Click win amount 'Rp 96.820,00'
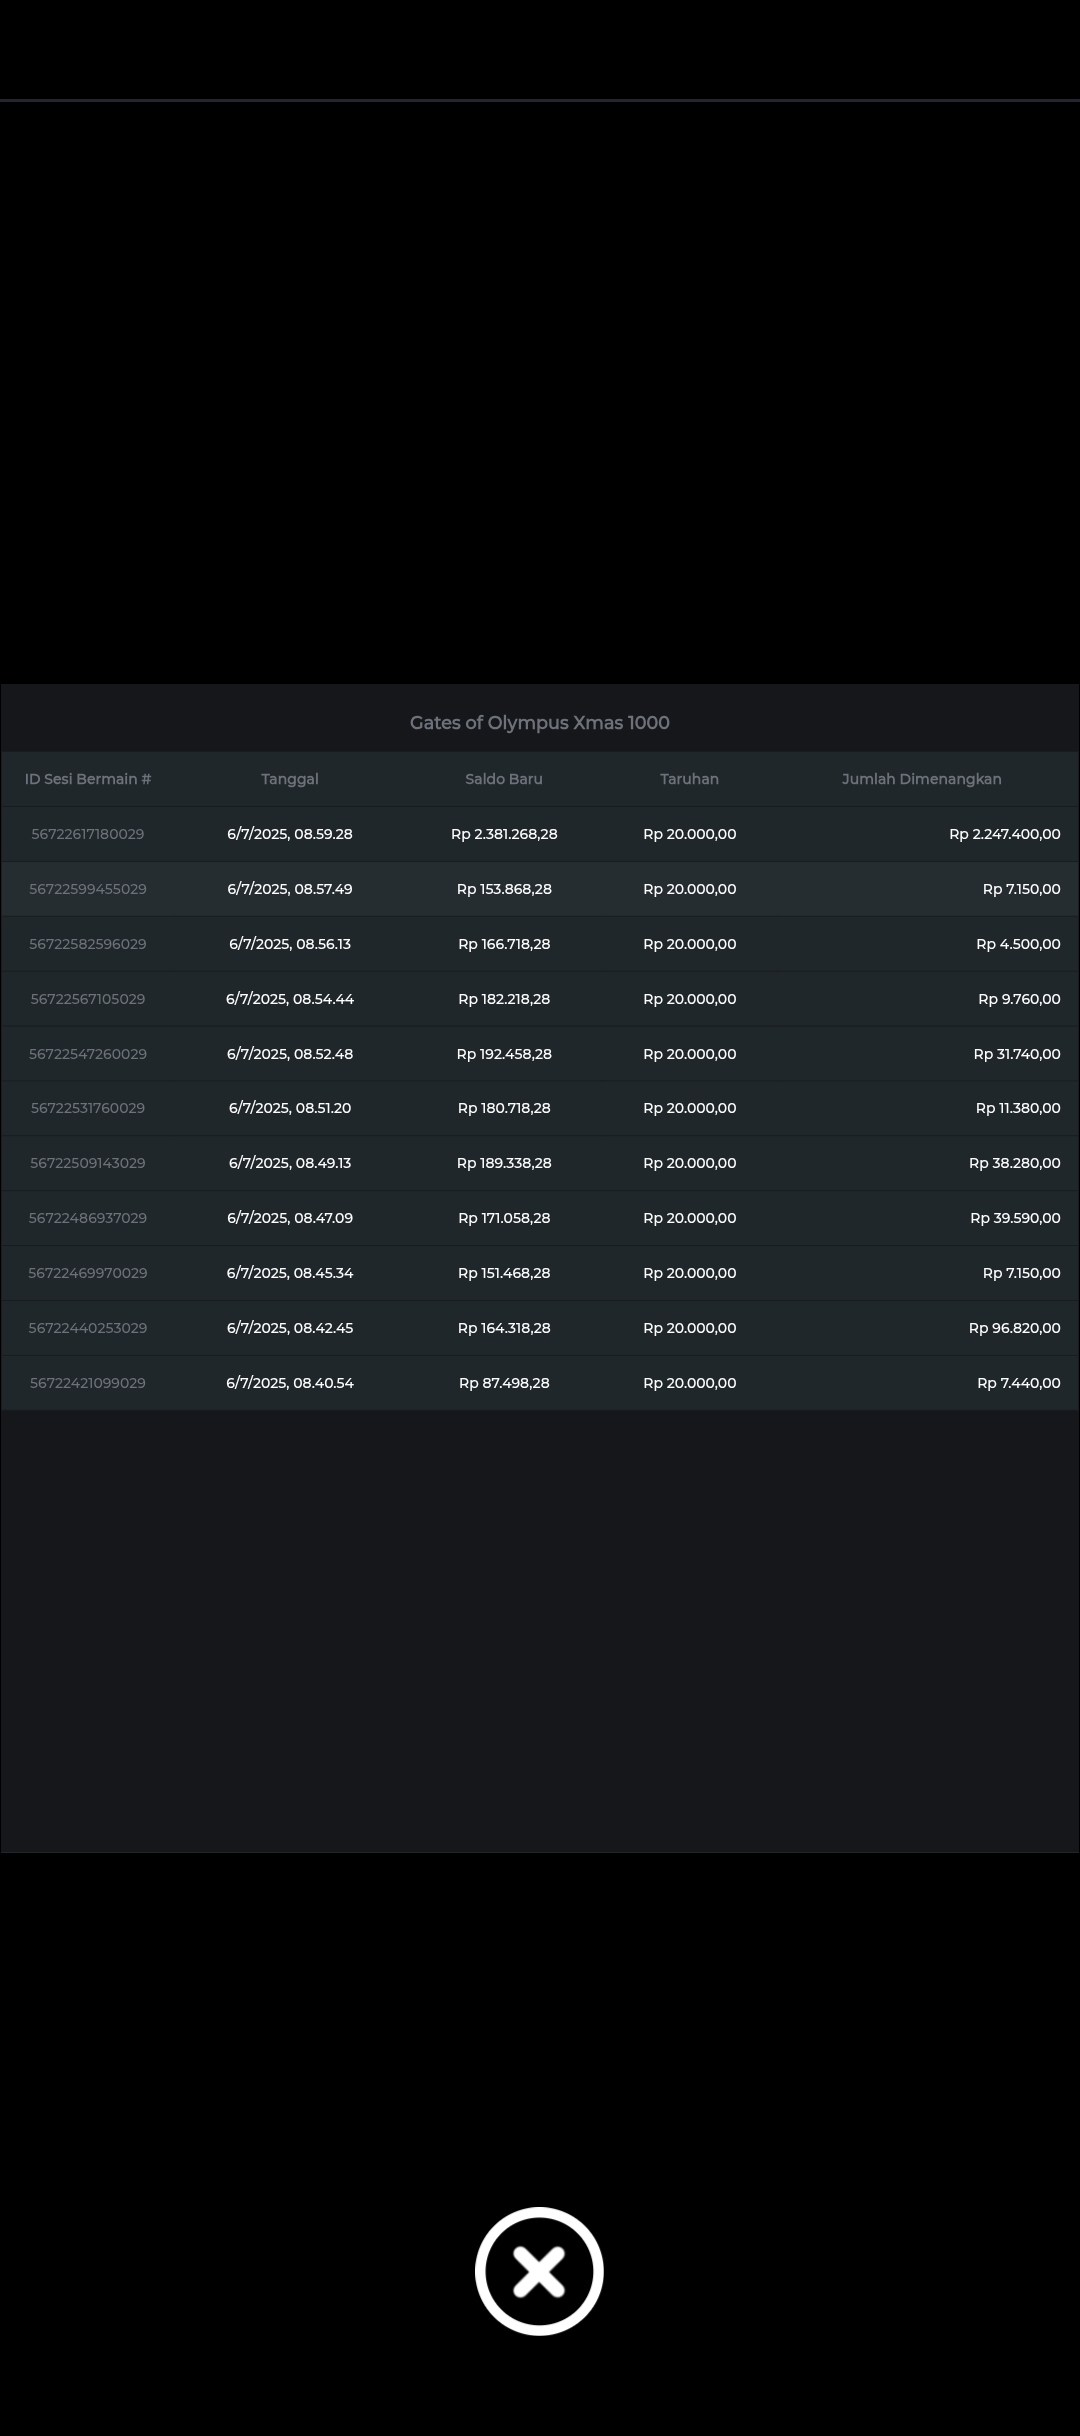This screenshot has width=1080, height=2436. pos(1015,1328)
